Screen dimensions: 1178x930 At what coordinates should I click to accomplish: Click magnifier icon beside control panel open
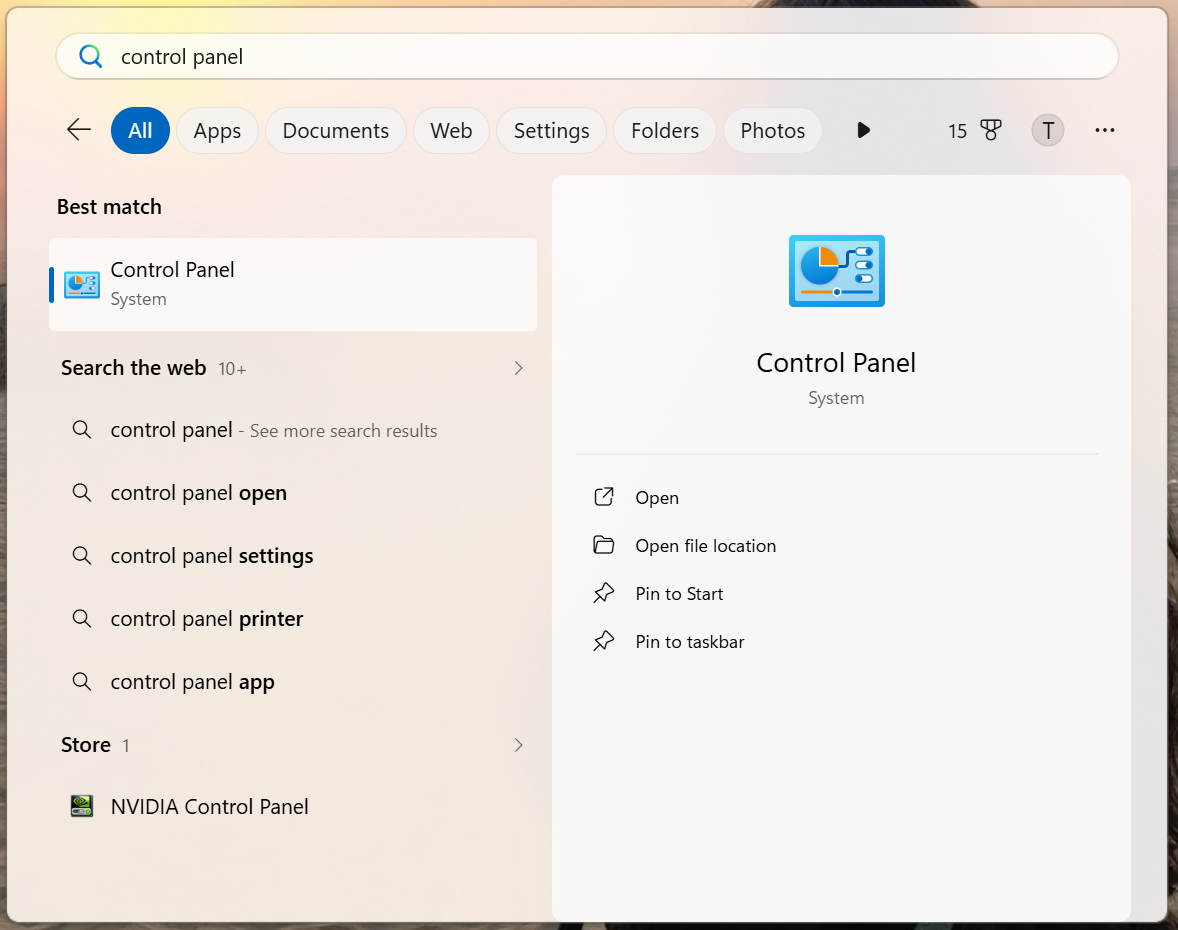(82, 493)
